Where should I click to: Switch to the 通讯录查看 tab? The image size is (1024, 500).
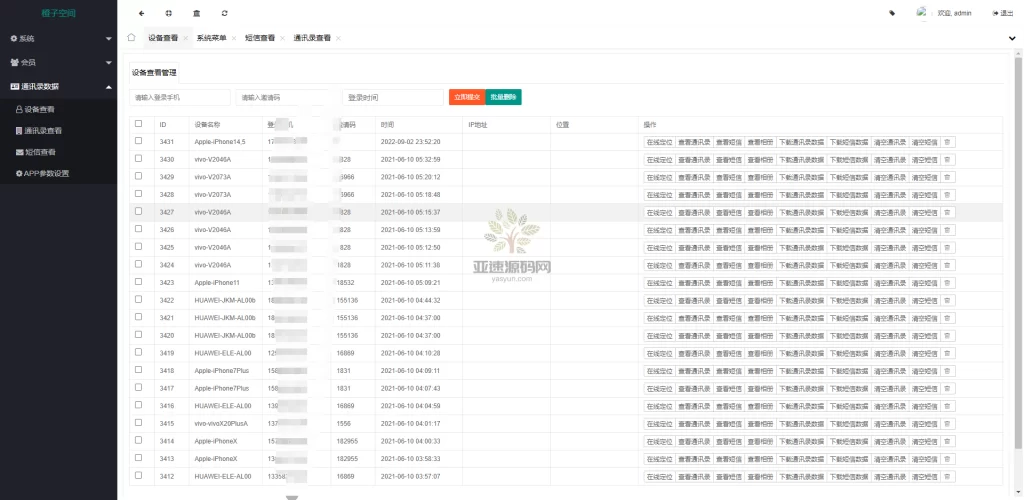click(312, 39)
